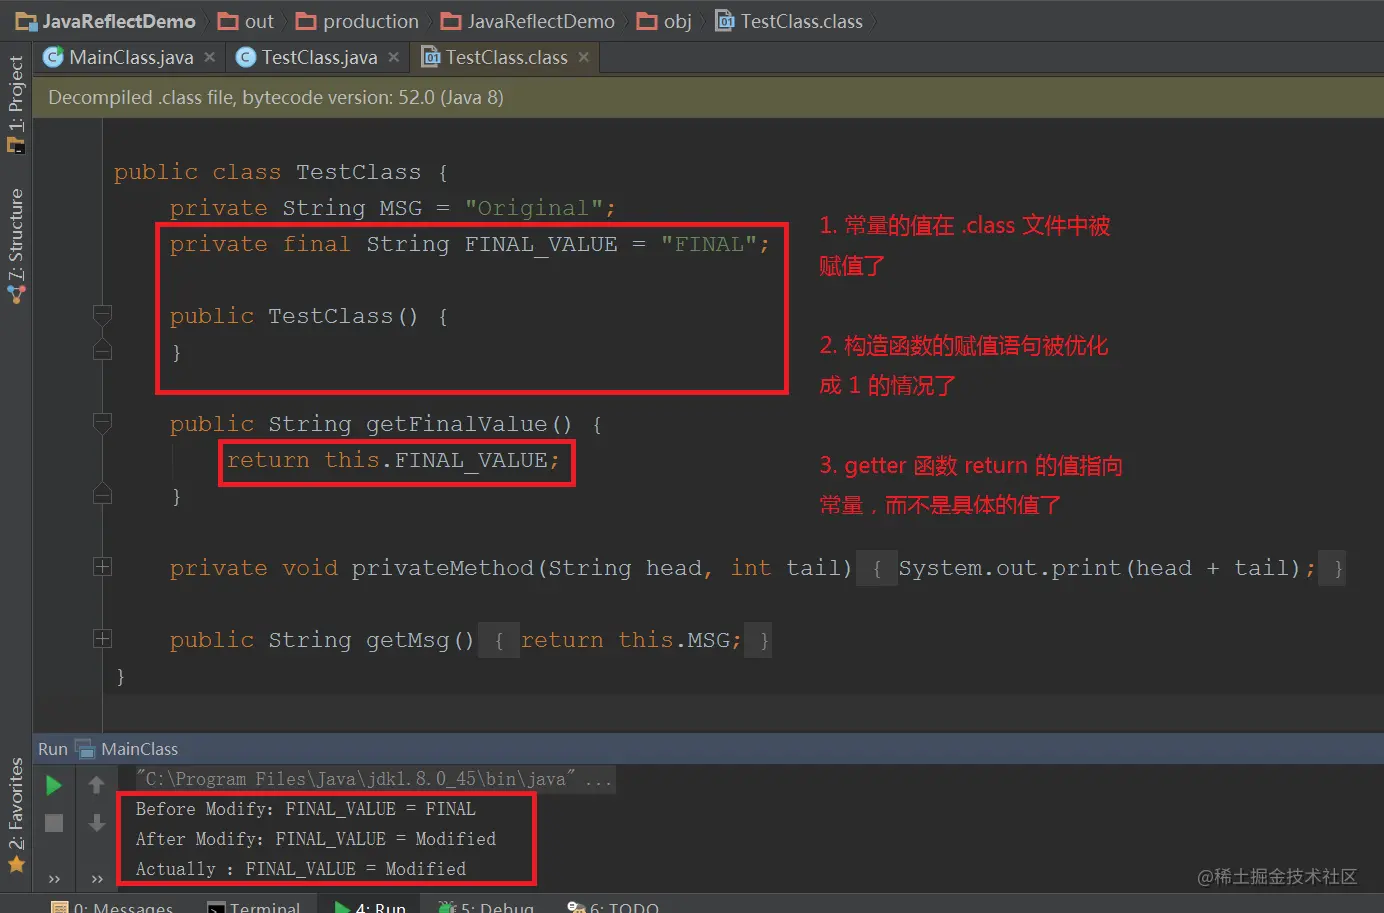Collapse the TestClass constructor fold
The height and width of the screenshot is (913, 1384).
(x=102, y=316)
